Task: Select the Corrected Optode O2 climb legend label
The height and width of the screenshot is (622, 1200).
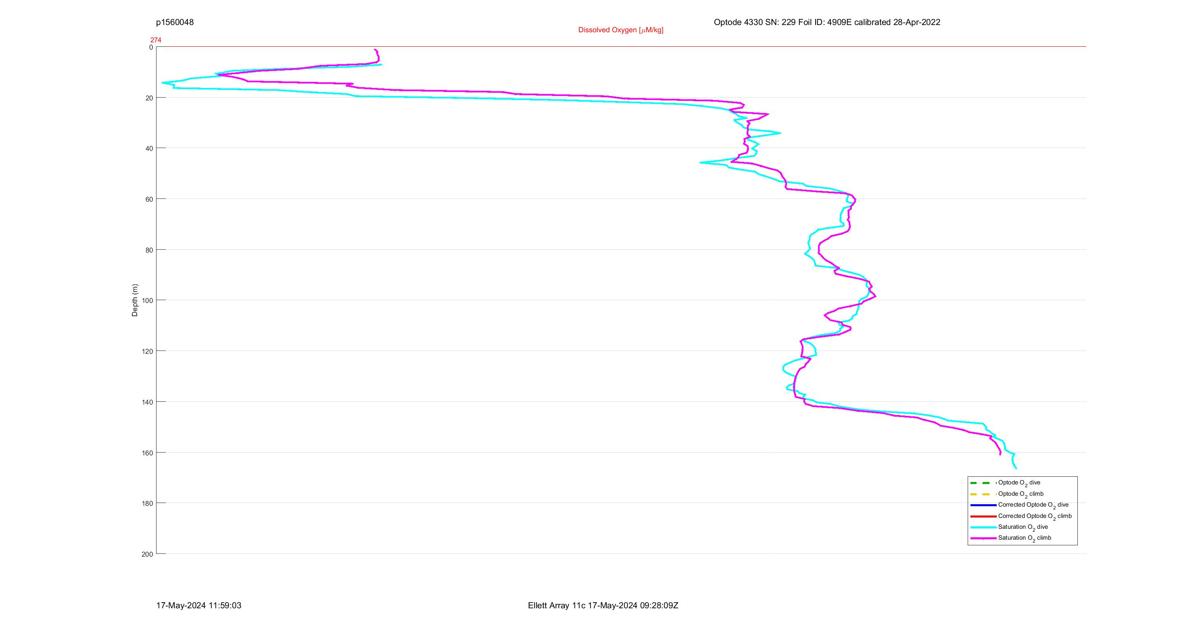Action: (1035, 516)
